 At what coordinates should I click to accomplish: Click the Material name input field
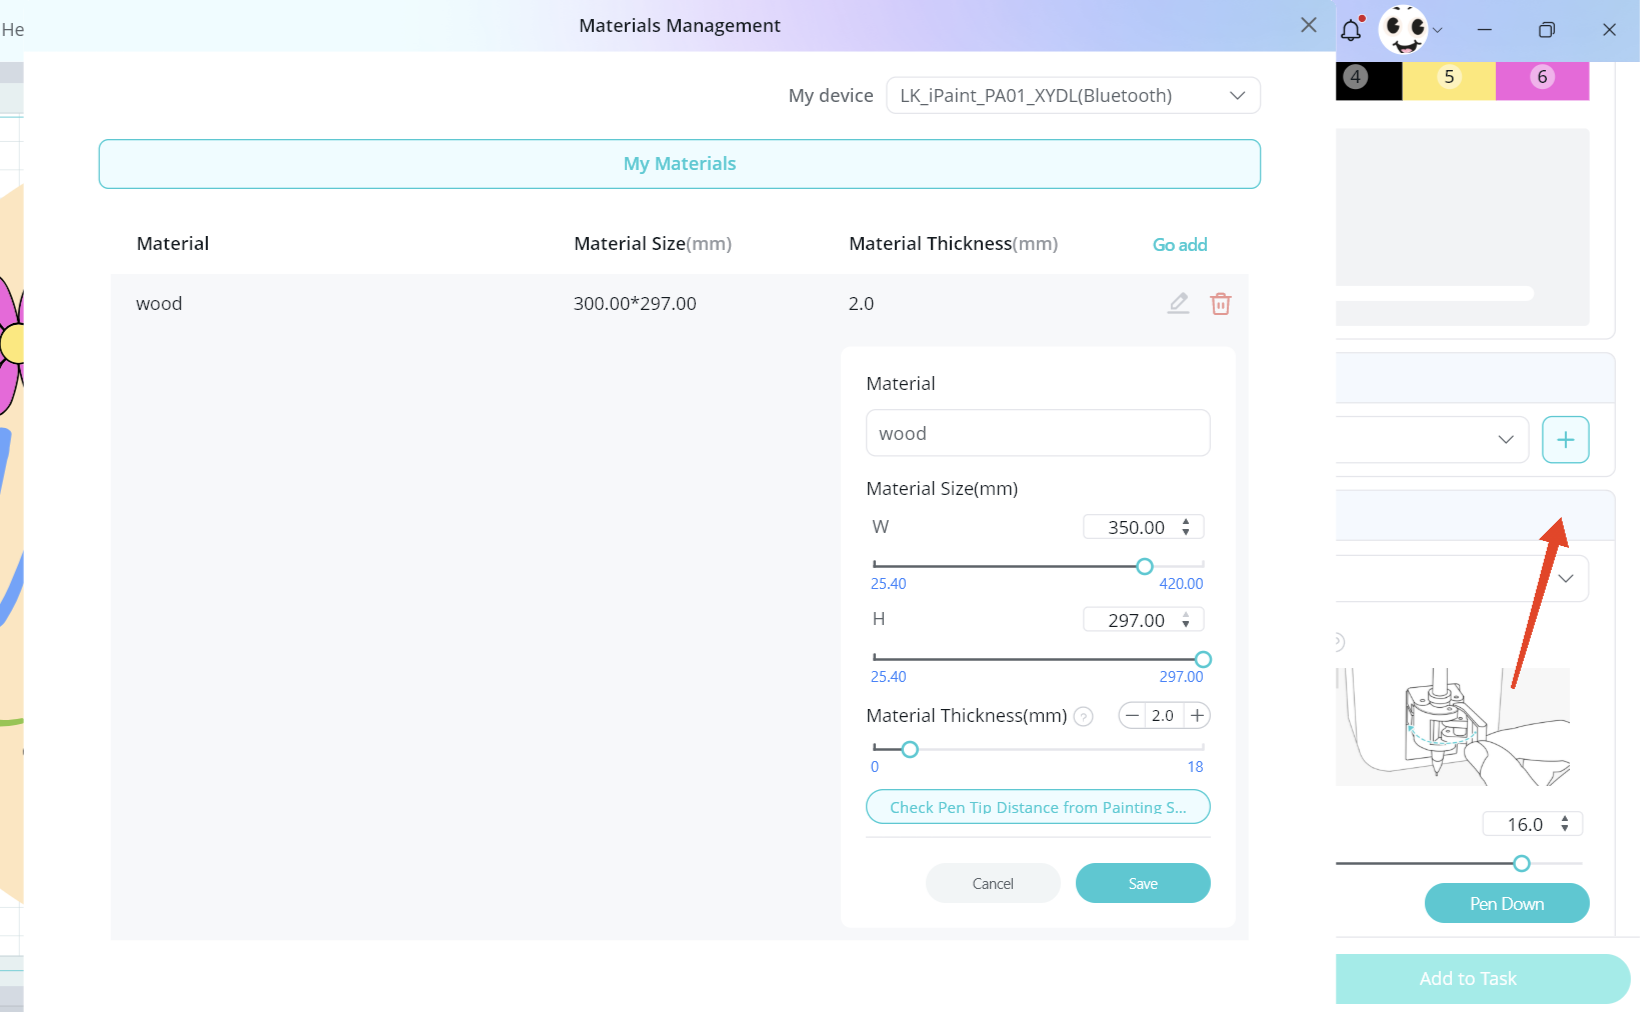(x=1038, y=433)
